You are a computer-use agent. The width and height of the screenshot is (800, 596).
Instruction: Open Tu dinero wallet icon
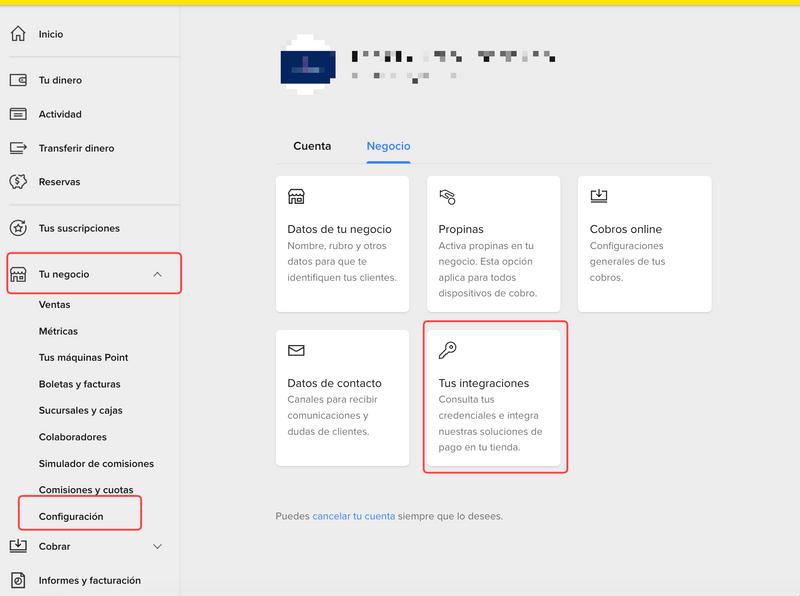tap(17, 80)
